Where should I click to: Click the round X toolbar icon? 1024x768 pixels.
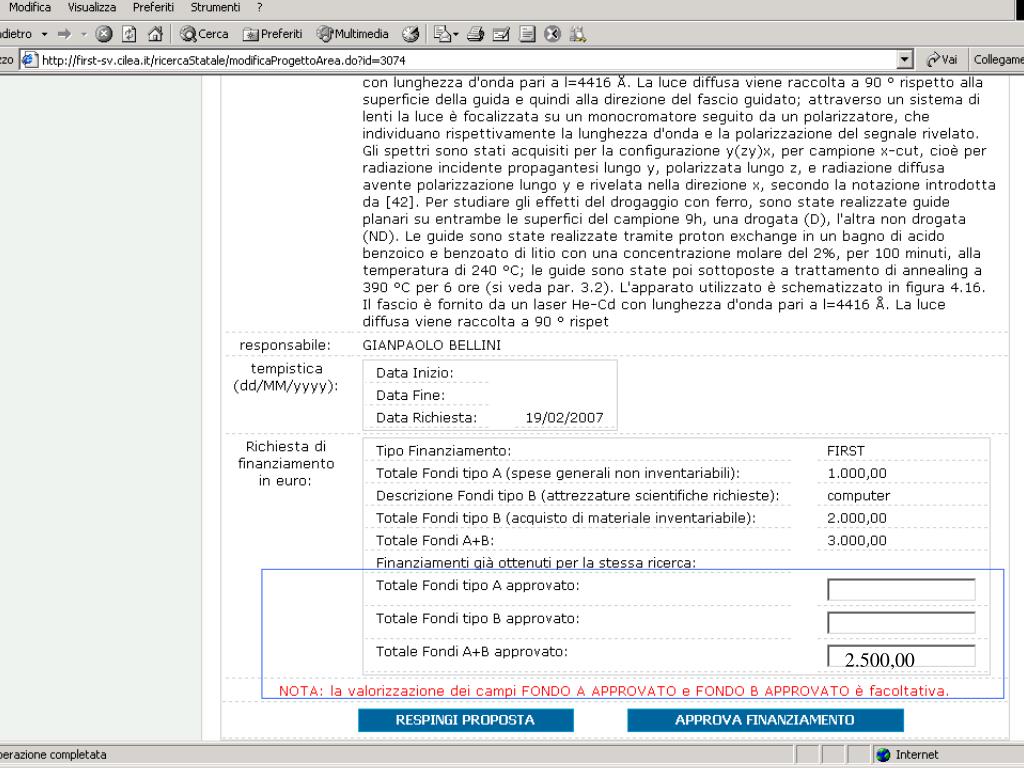(x=552, y=34)
